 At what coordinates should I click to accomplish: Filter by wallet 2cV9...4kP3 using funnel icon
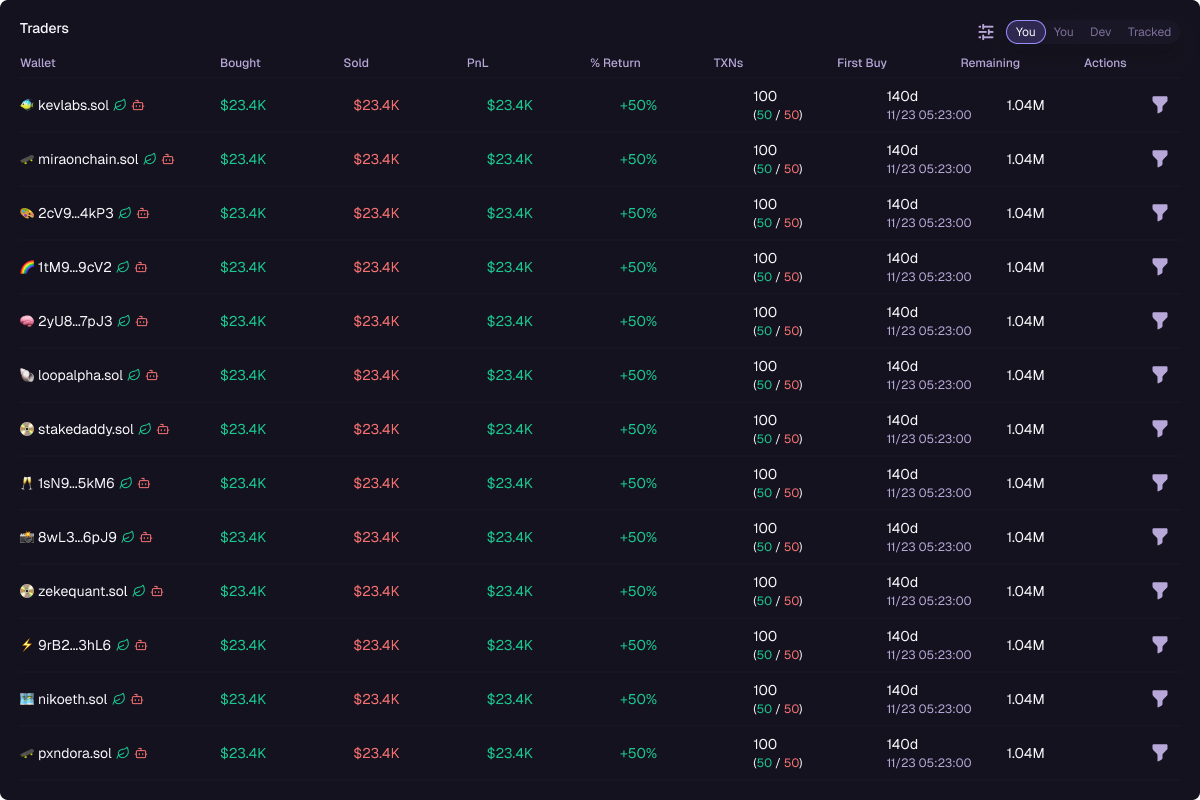point(1160,213)
